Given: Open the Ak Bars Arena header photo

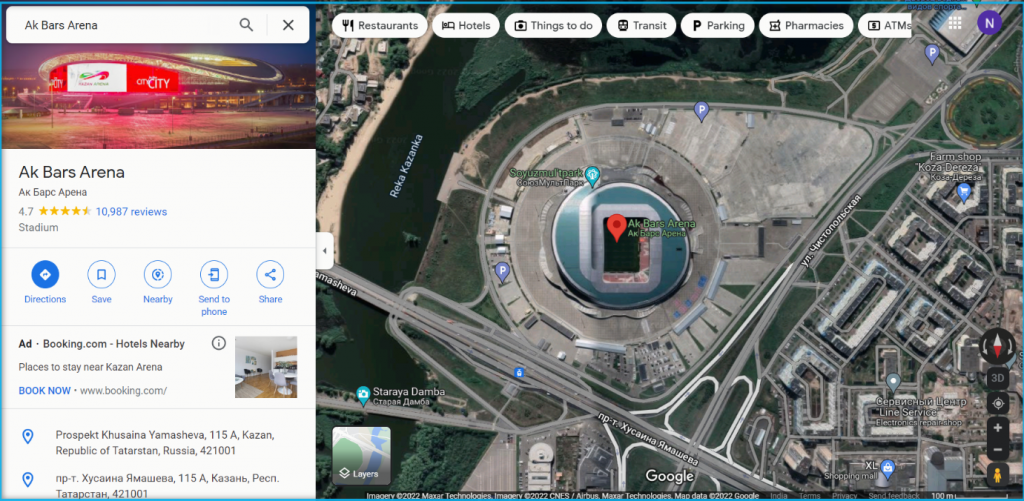Looking at the screenshot, I should click(x=158, y=97).
